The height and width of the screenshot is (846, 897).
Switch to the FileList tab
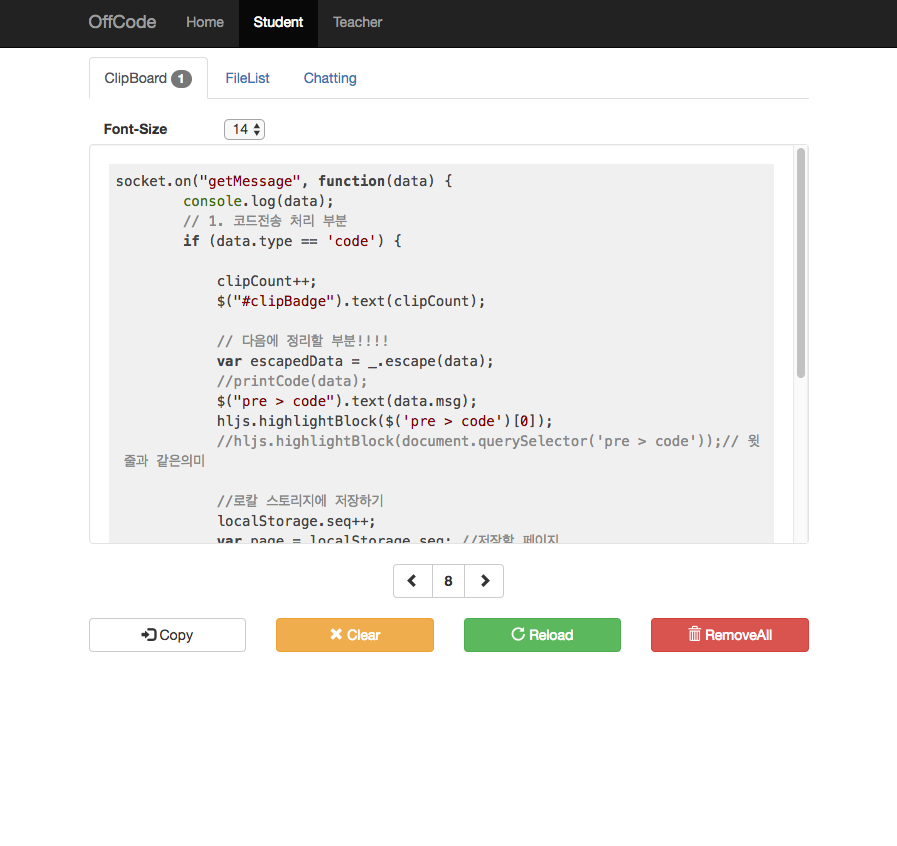247,78
